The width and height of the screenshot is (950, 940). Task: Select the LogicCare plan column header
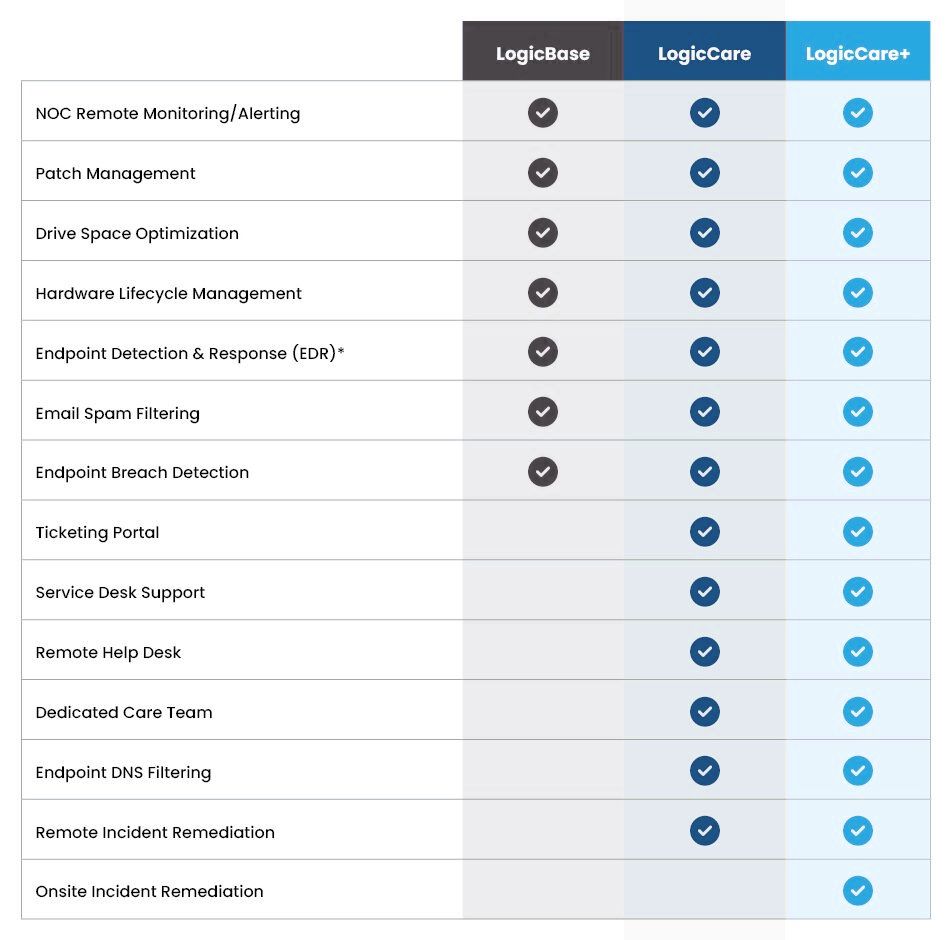click(x=704, y=54)
